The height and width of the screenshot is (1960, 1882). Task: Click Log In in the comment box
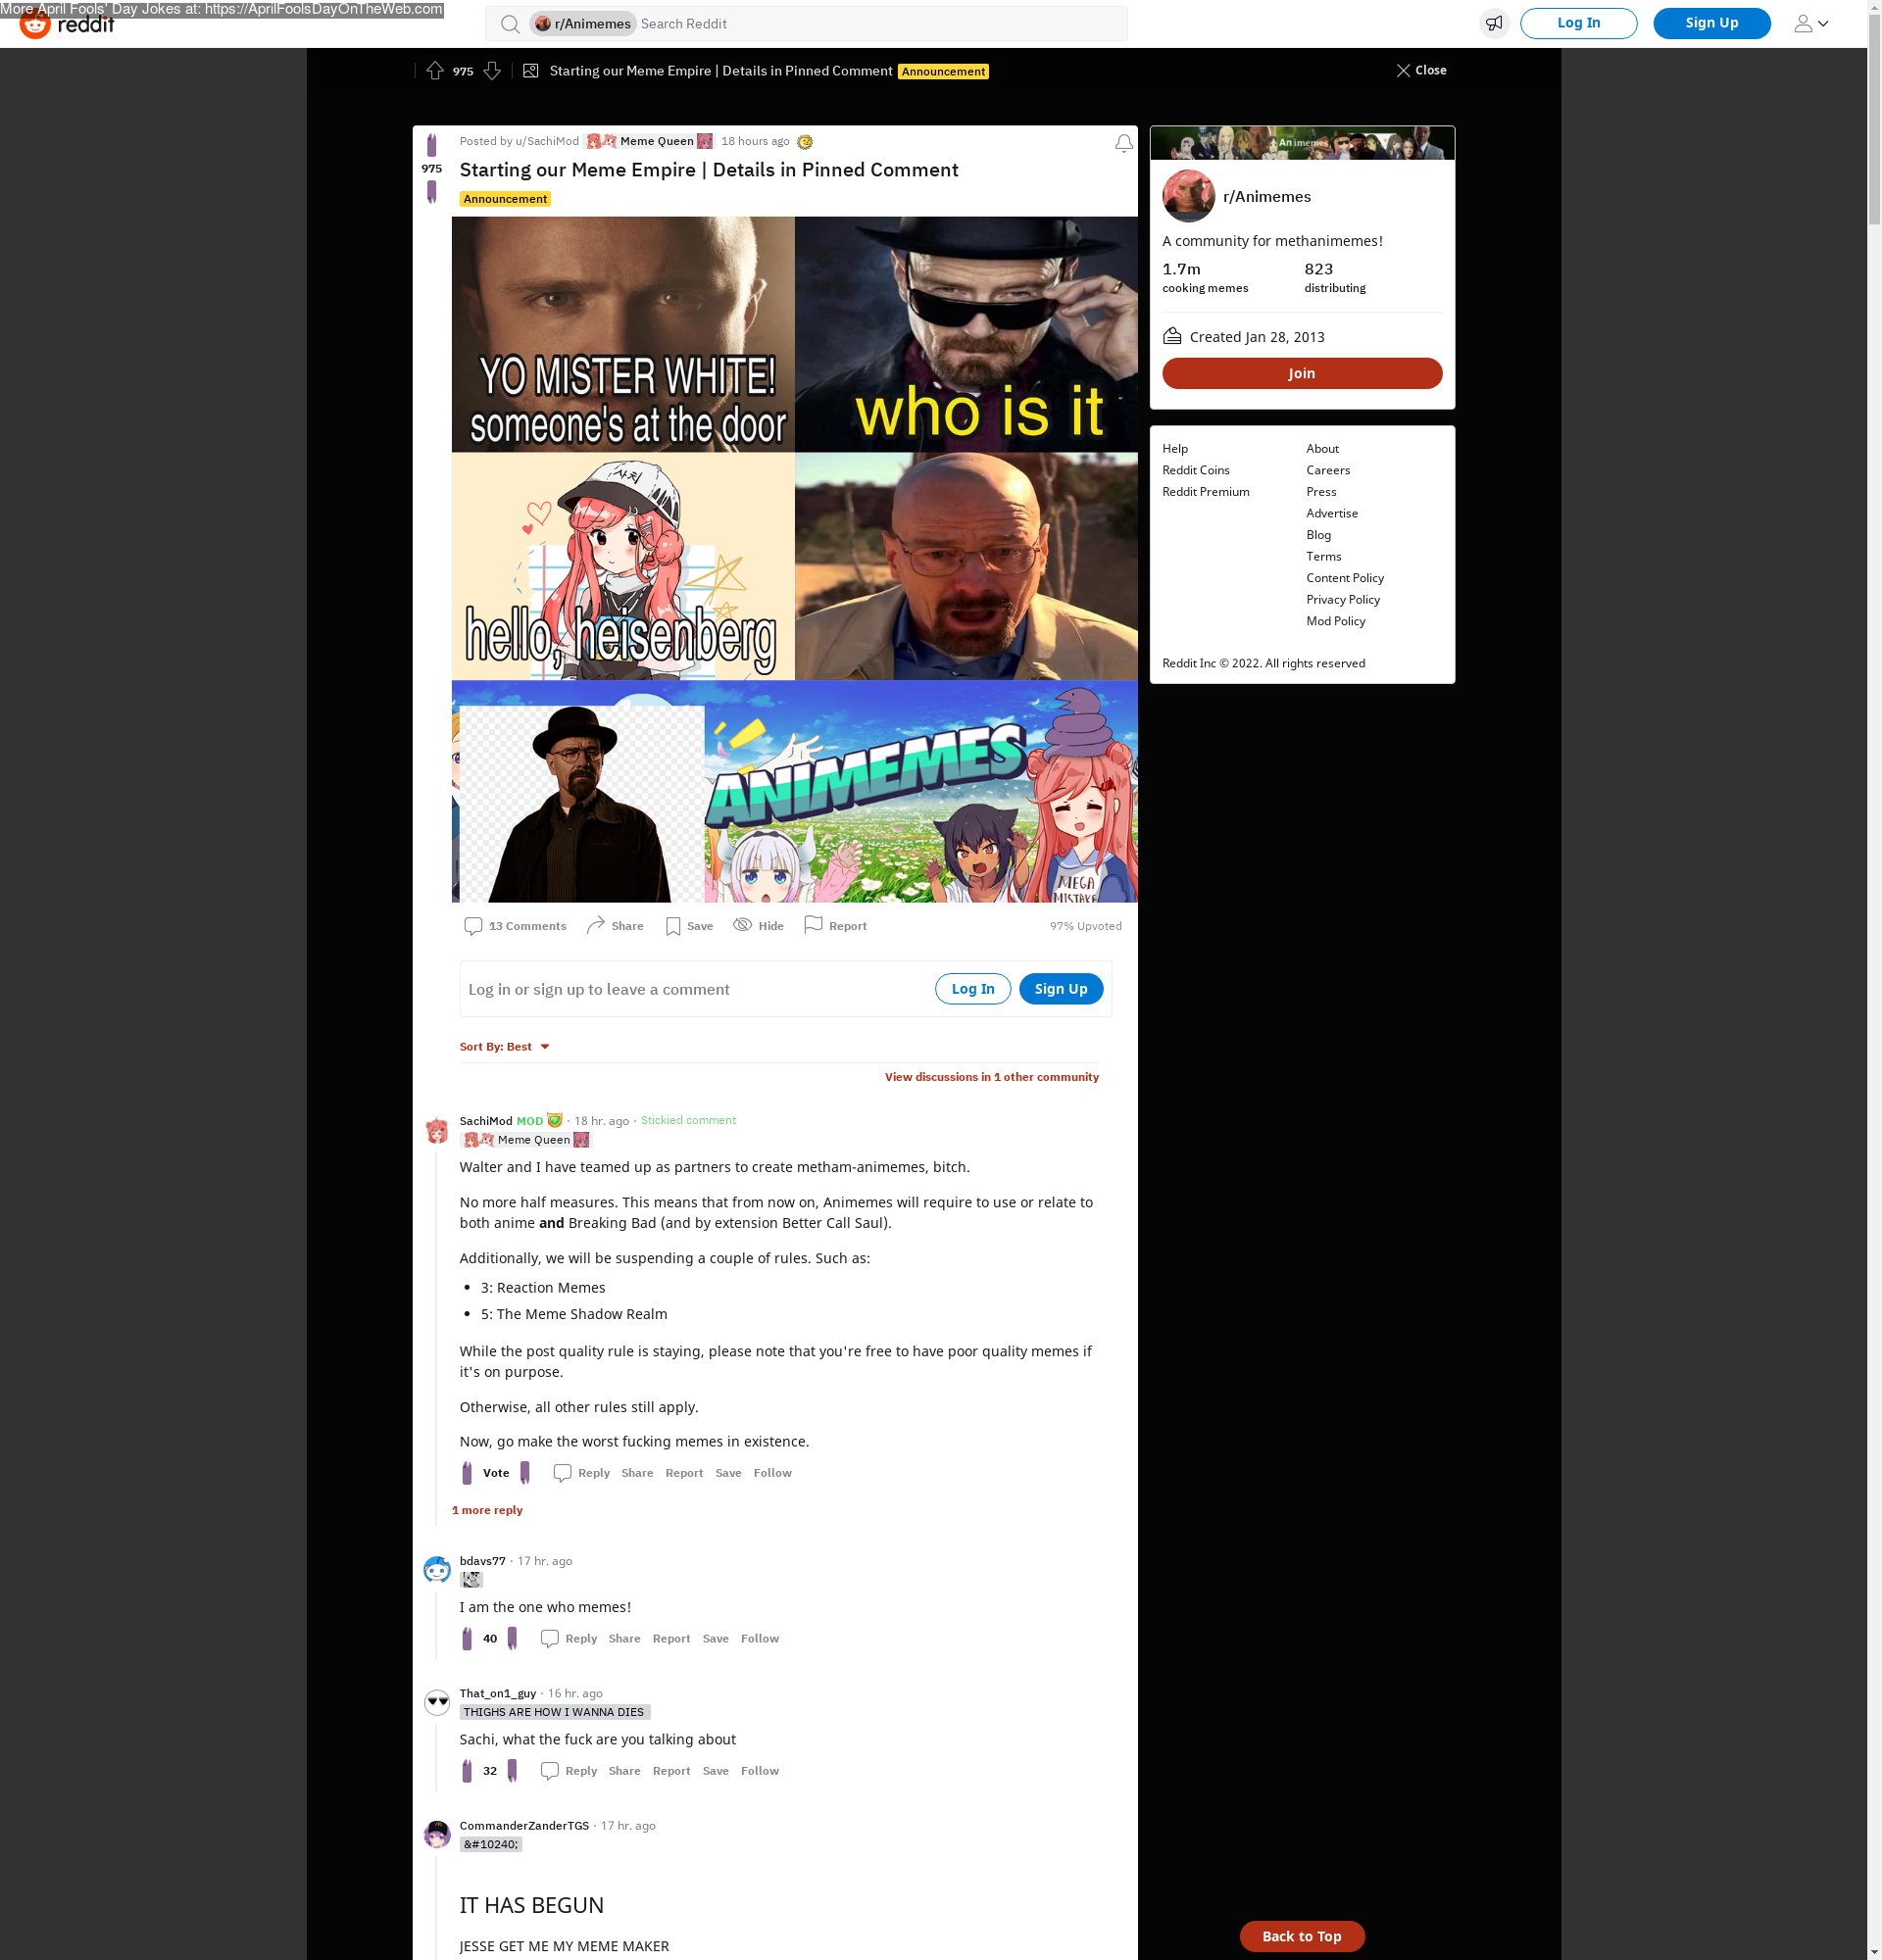972,989
